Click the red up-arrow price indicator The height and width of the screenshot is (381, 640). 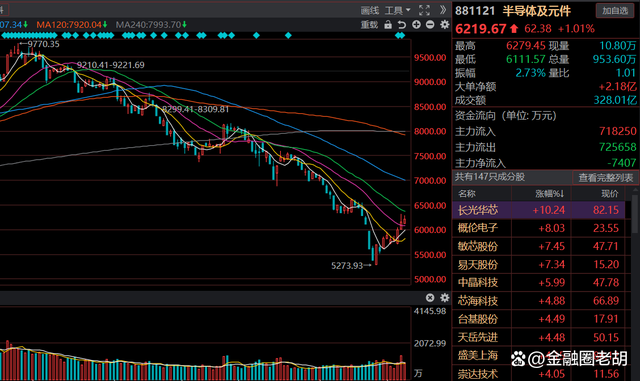tap(514, 29)
